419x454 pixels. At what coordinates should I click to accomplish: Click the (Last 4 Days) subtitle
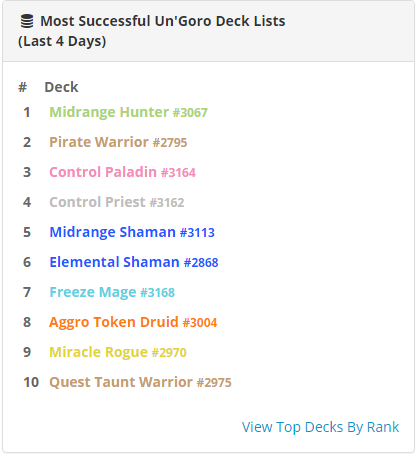[62, 42]
